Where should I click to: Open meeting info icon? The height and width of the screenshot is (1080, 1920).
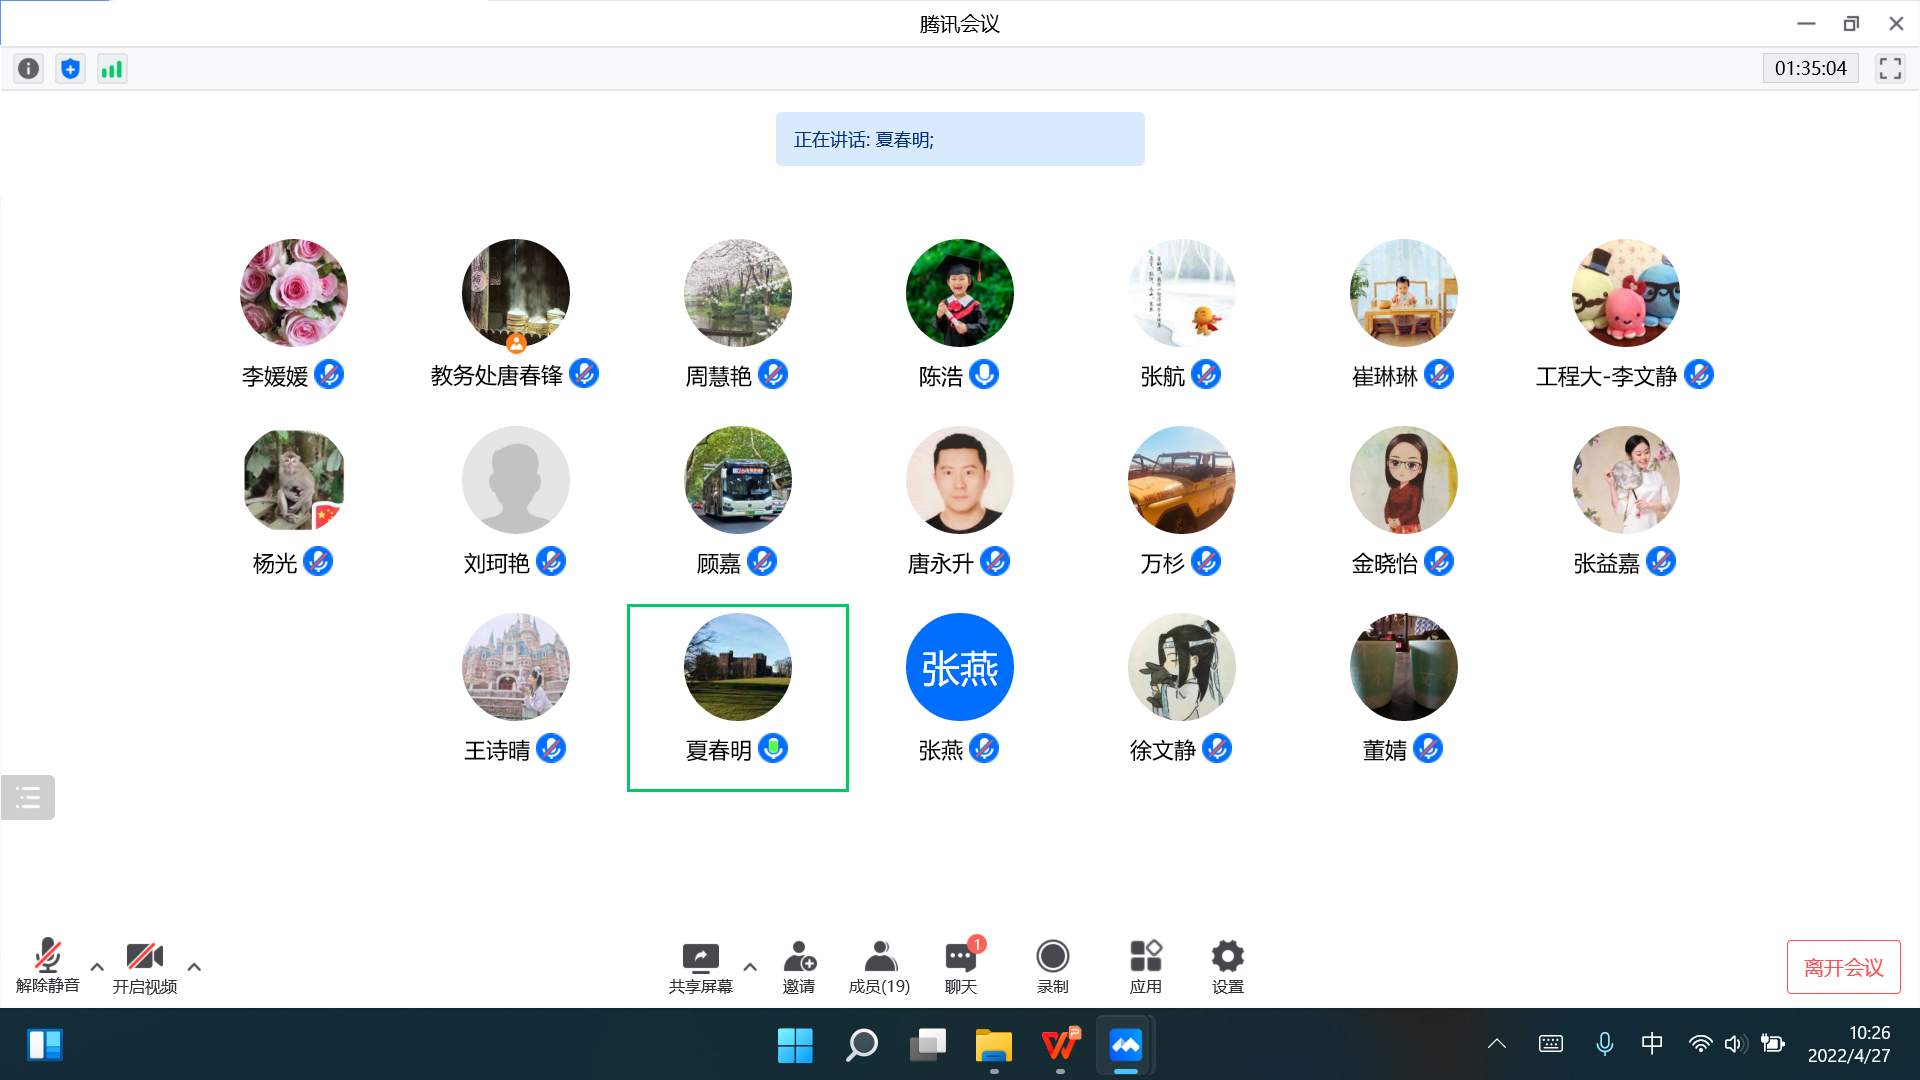[x=29, y=69]
